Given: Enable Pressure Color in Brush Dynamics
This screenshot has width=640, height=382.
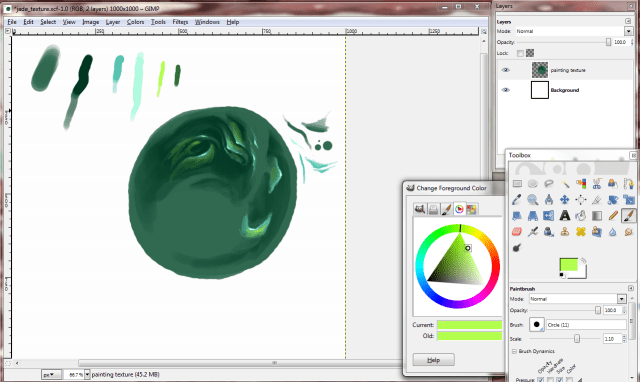Looking at the screenshot, I should tap(569, 380).
